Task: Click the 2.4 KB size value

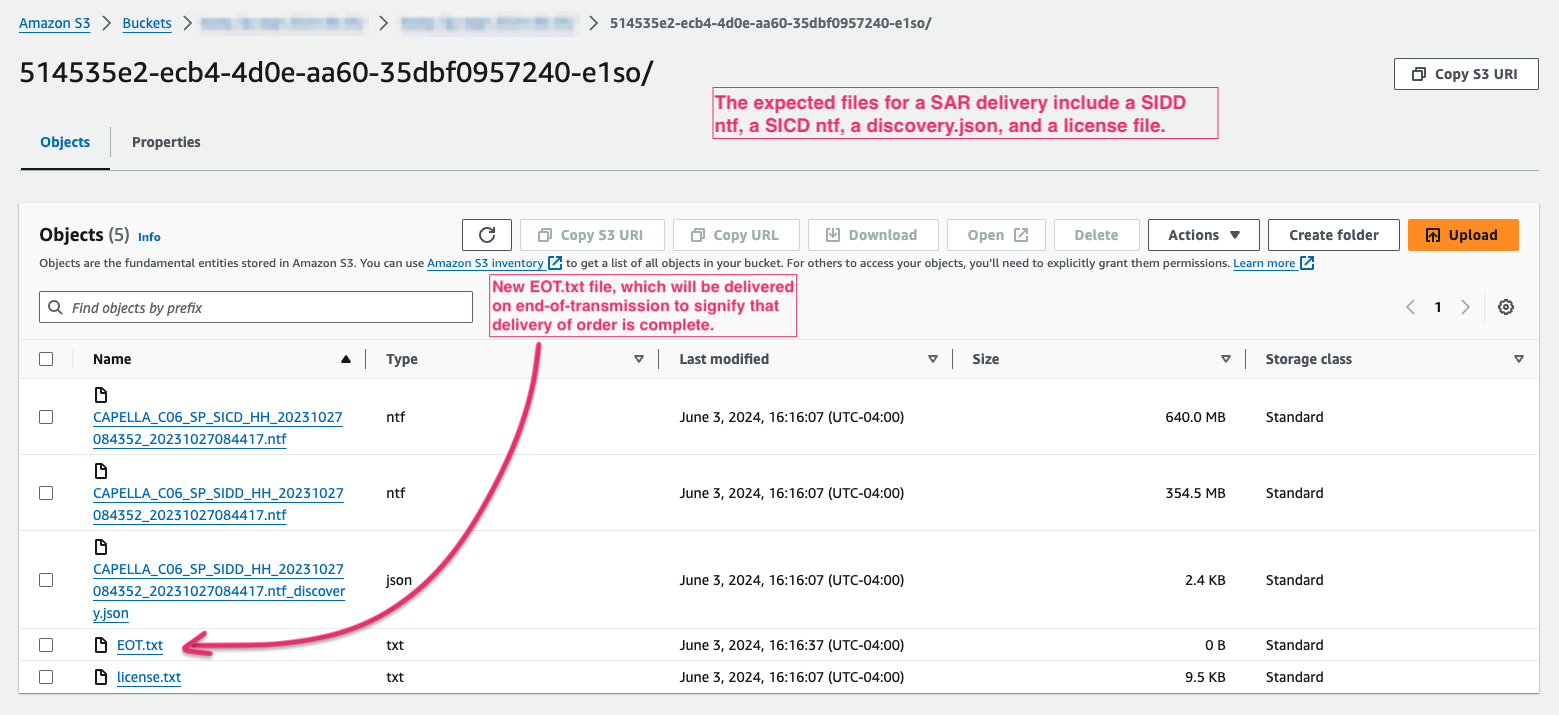Action: click(x=1203, y=580)
